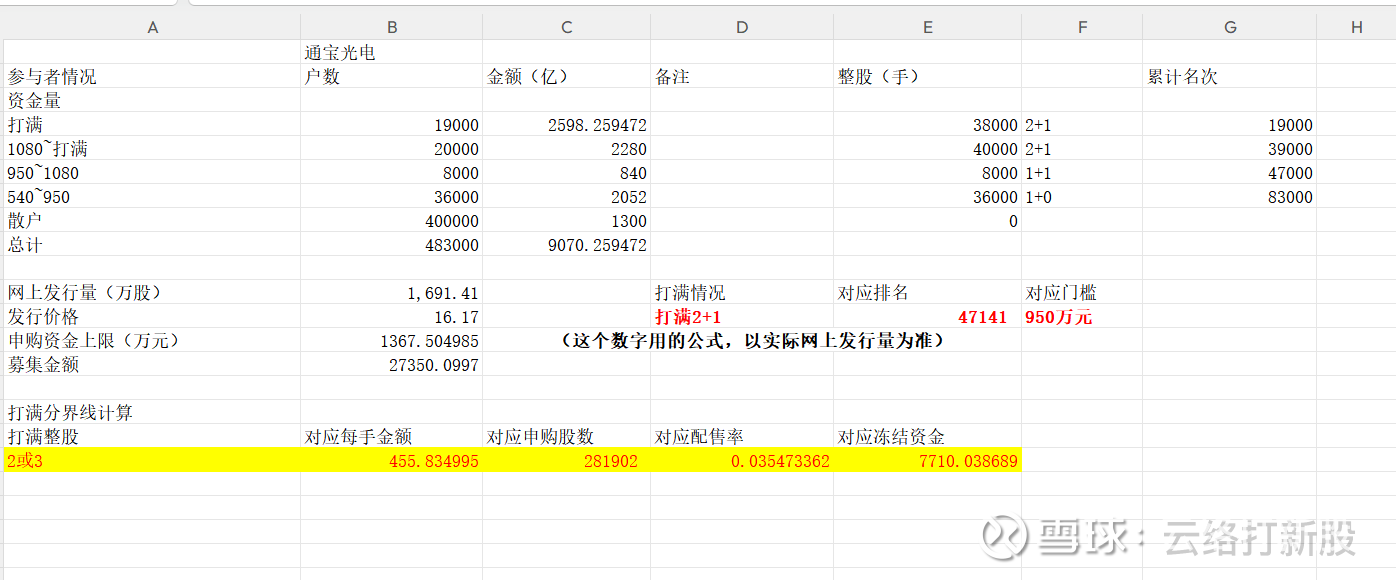Click the 1080~打满 row label
The width and height of the screenshot is (1396, 580).
click(152, 148)
